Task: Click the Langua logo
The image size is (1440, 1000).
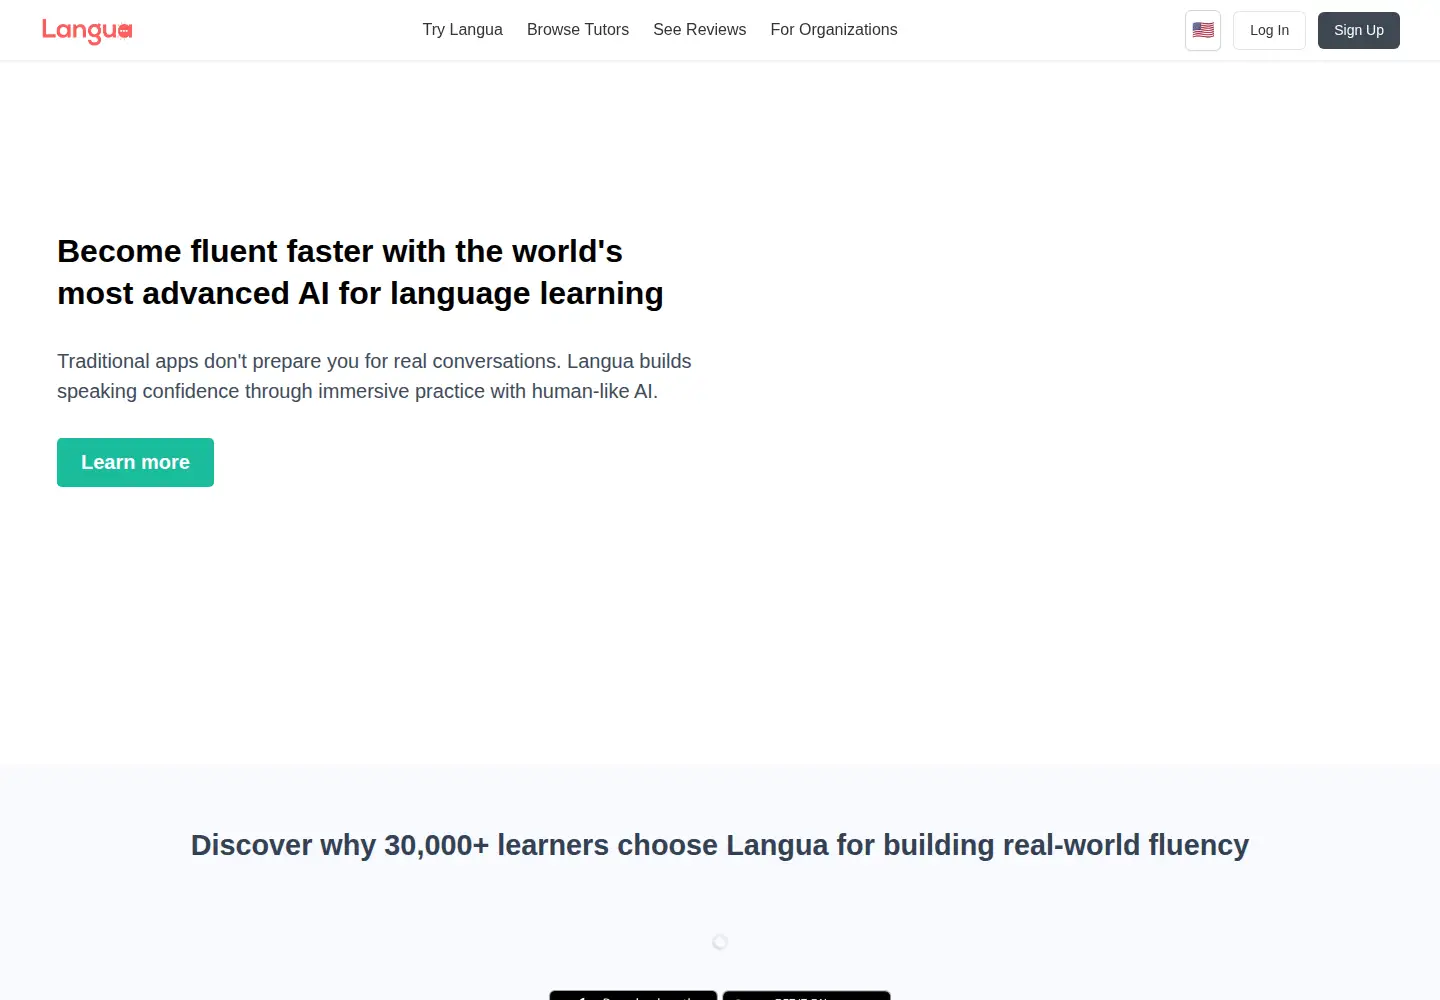Action: (87, 31)
